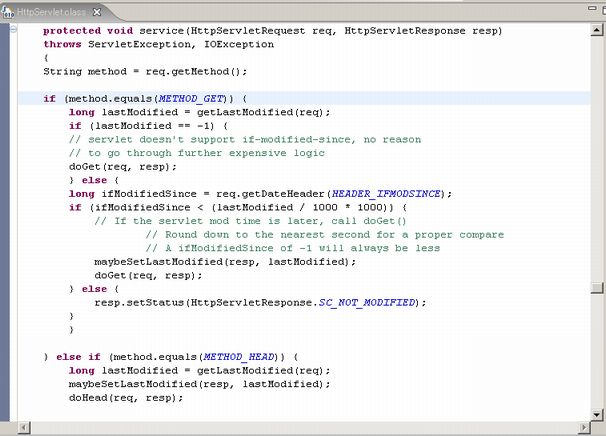Click 'resp.setStatus' method call

(139, 302)
